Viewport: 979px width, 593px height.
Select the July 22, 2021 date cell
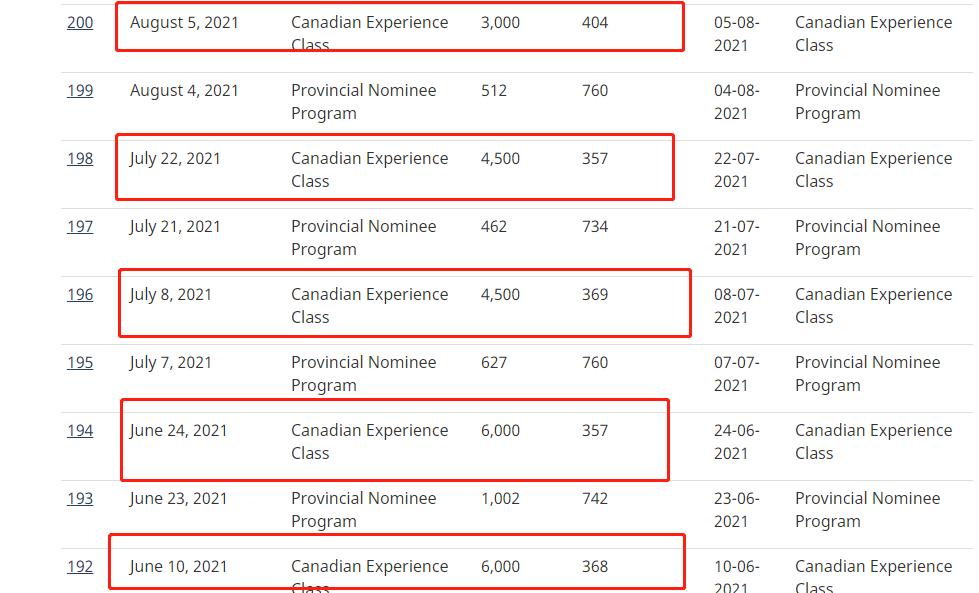click(x=175, y=158)
